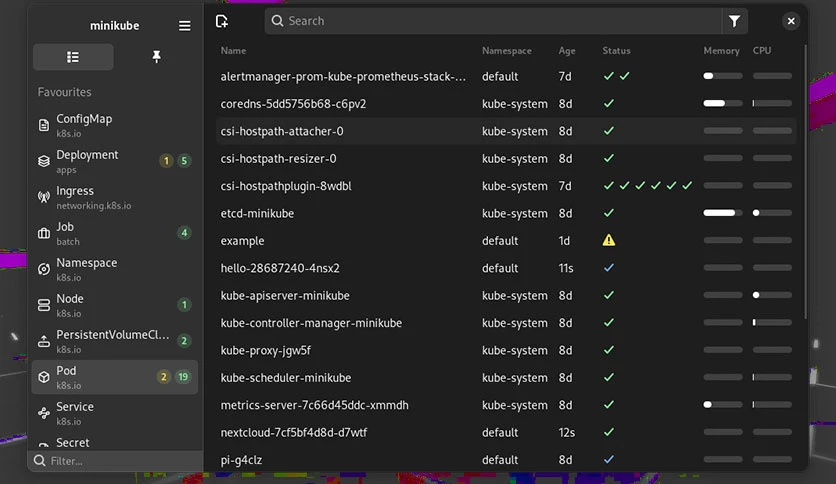Select kube-proxy-jgw5f pod
This screenshot has width=836, height=484.
point(506,350)
